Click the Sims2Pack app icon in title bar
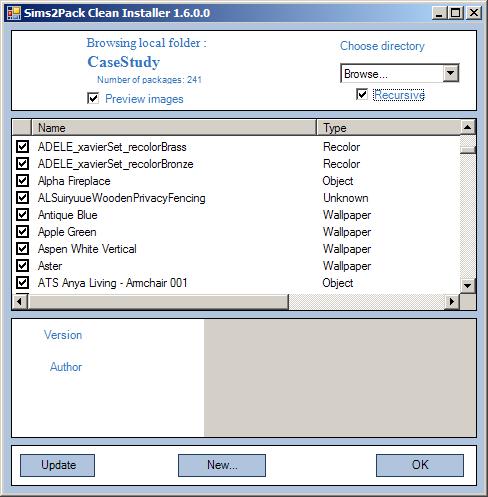Viewport: 488px width, 497px height. point(14,13)
